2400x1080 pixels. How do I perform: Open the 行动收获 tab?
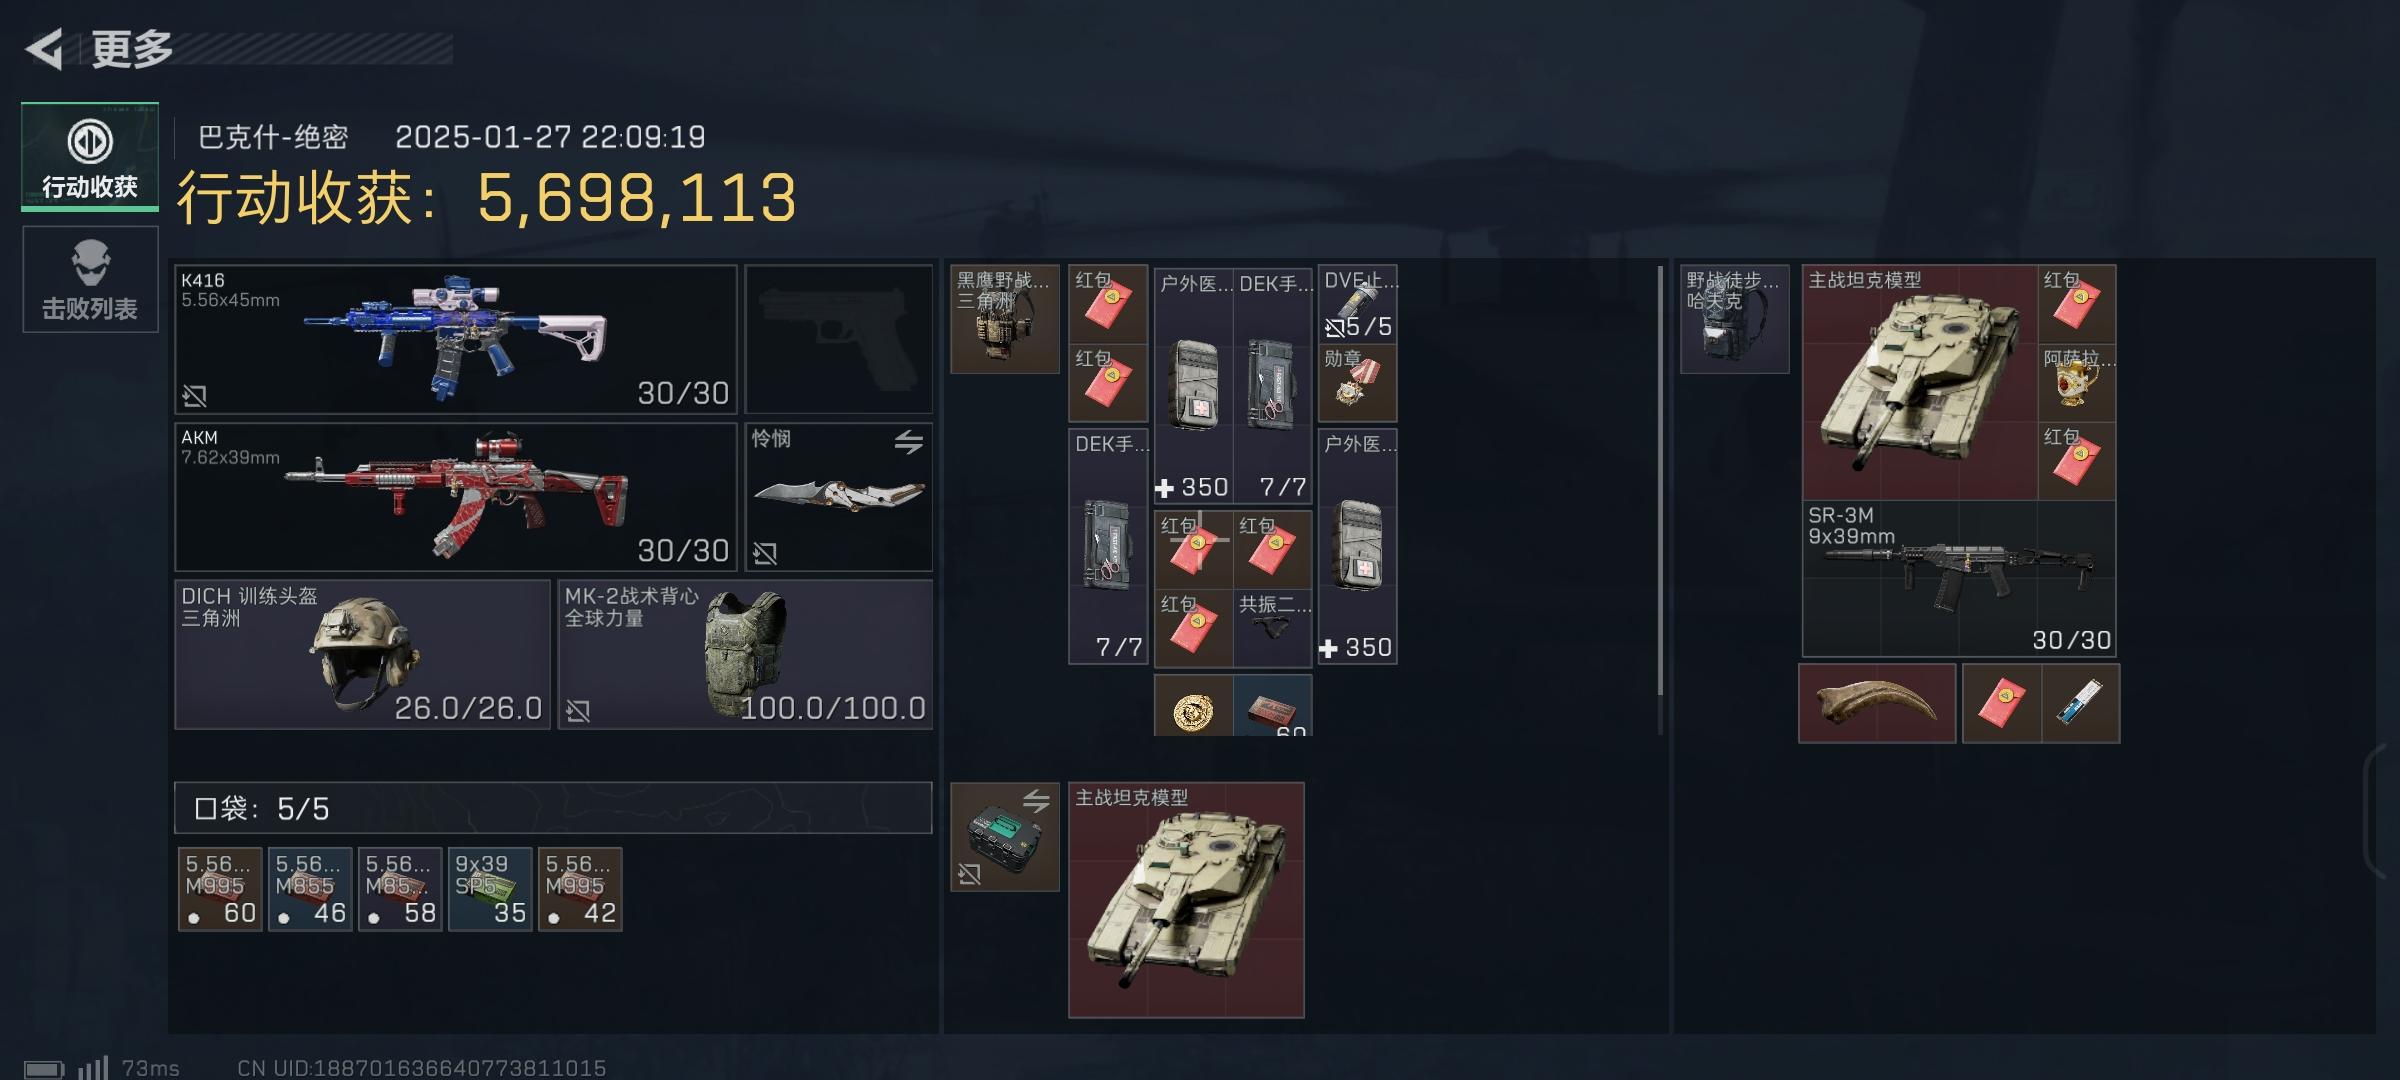coord(90,157)
